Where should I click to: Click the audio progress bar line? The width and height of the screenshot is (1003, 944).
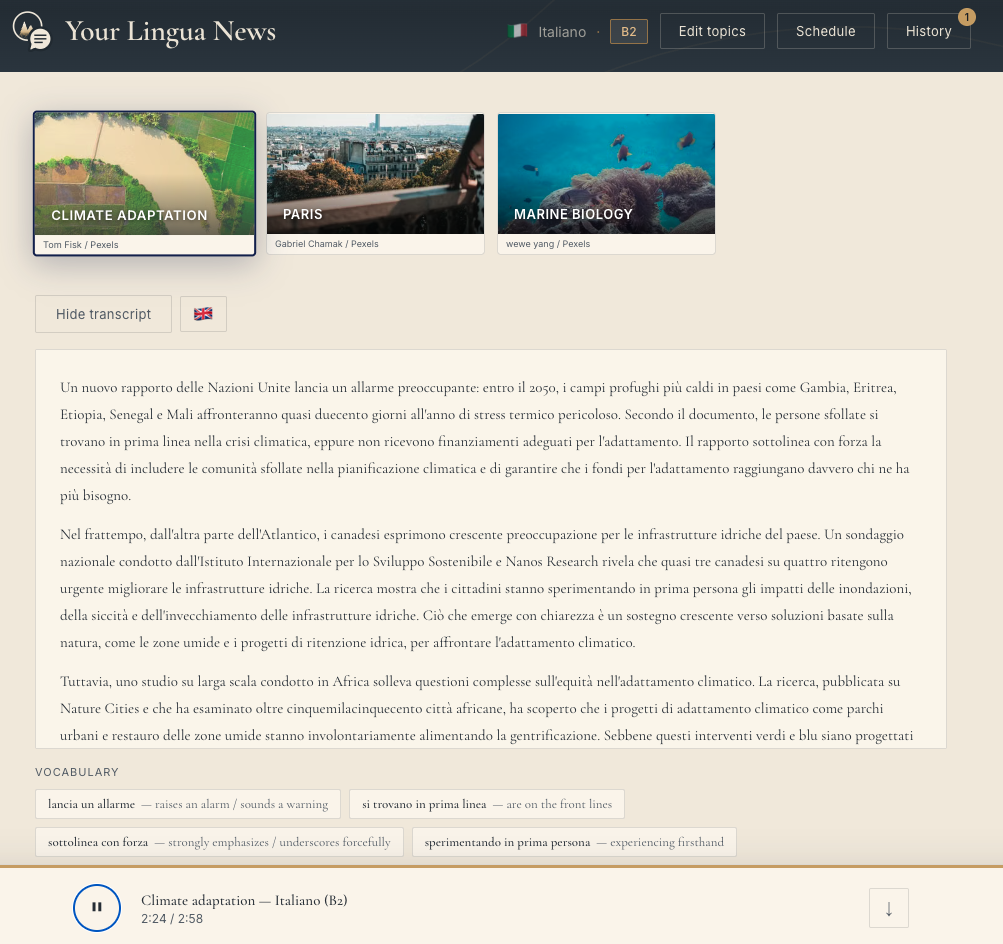502,867
